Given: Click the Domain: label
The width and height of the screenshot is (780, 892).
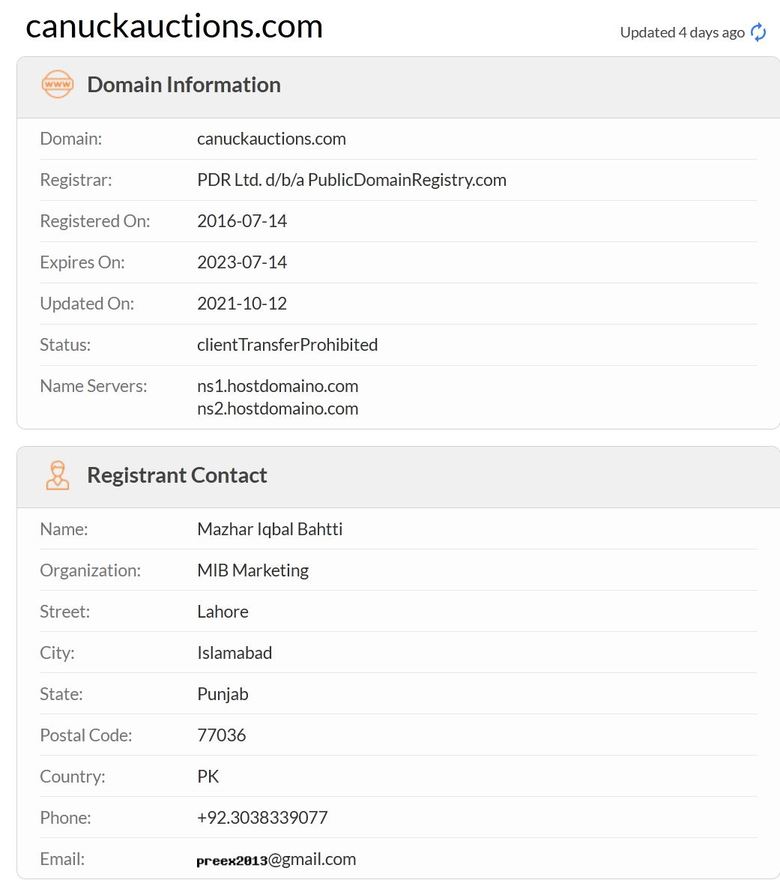Looking at the screenshot, I should point(71,139).
